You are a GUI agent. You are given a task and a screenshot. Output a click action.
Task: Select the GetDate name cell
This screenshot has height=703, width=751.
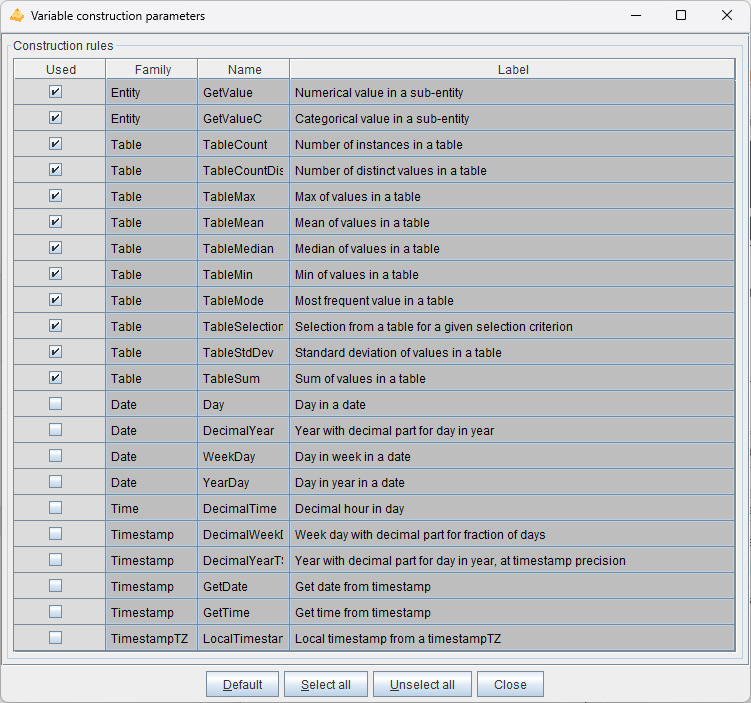[243, 587]
